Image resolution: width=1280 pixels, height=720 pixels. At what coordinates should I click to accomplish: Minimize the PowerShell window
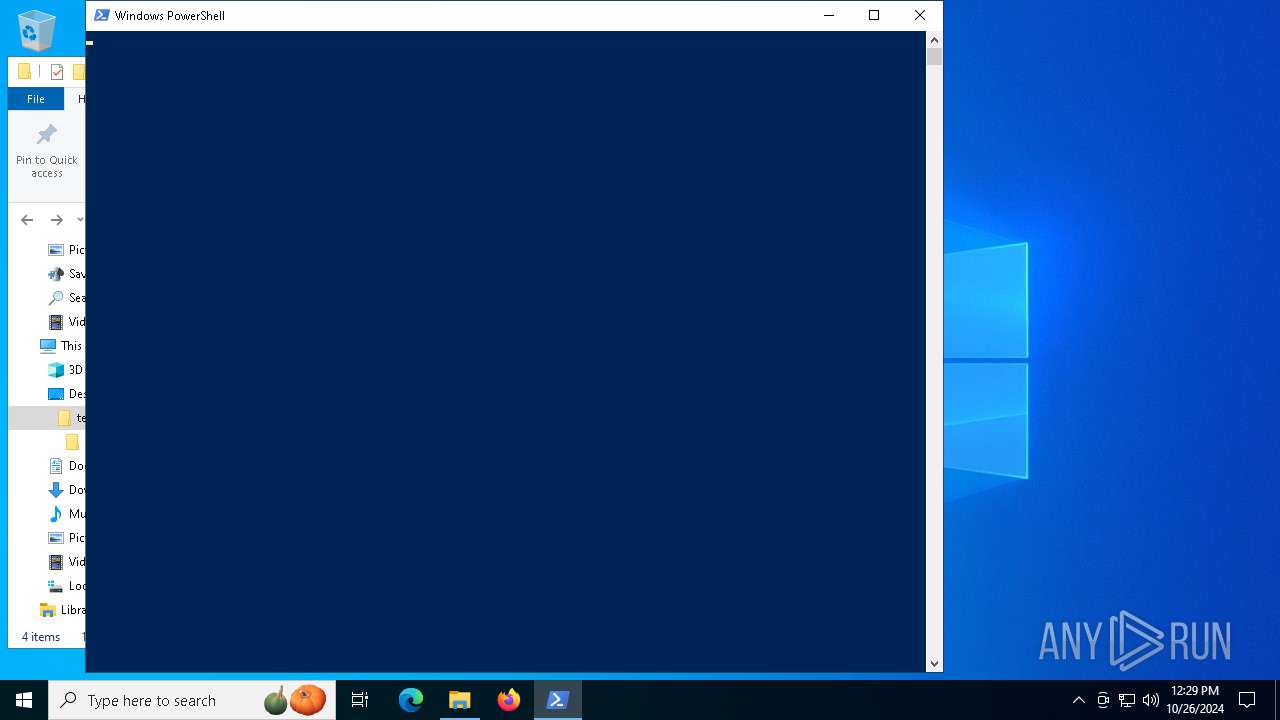(828, 15)
